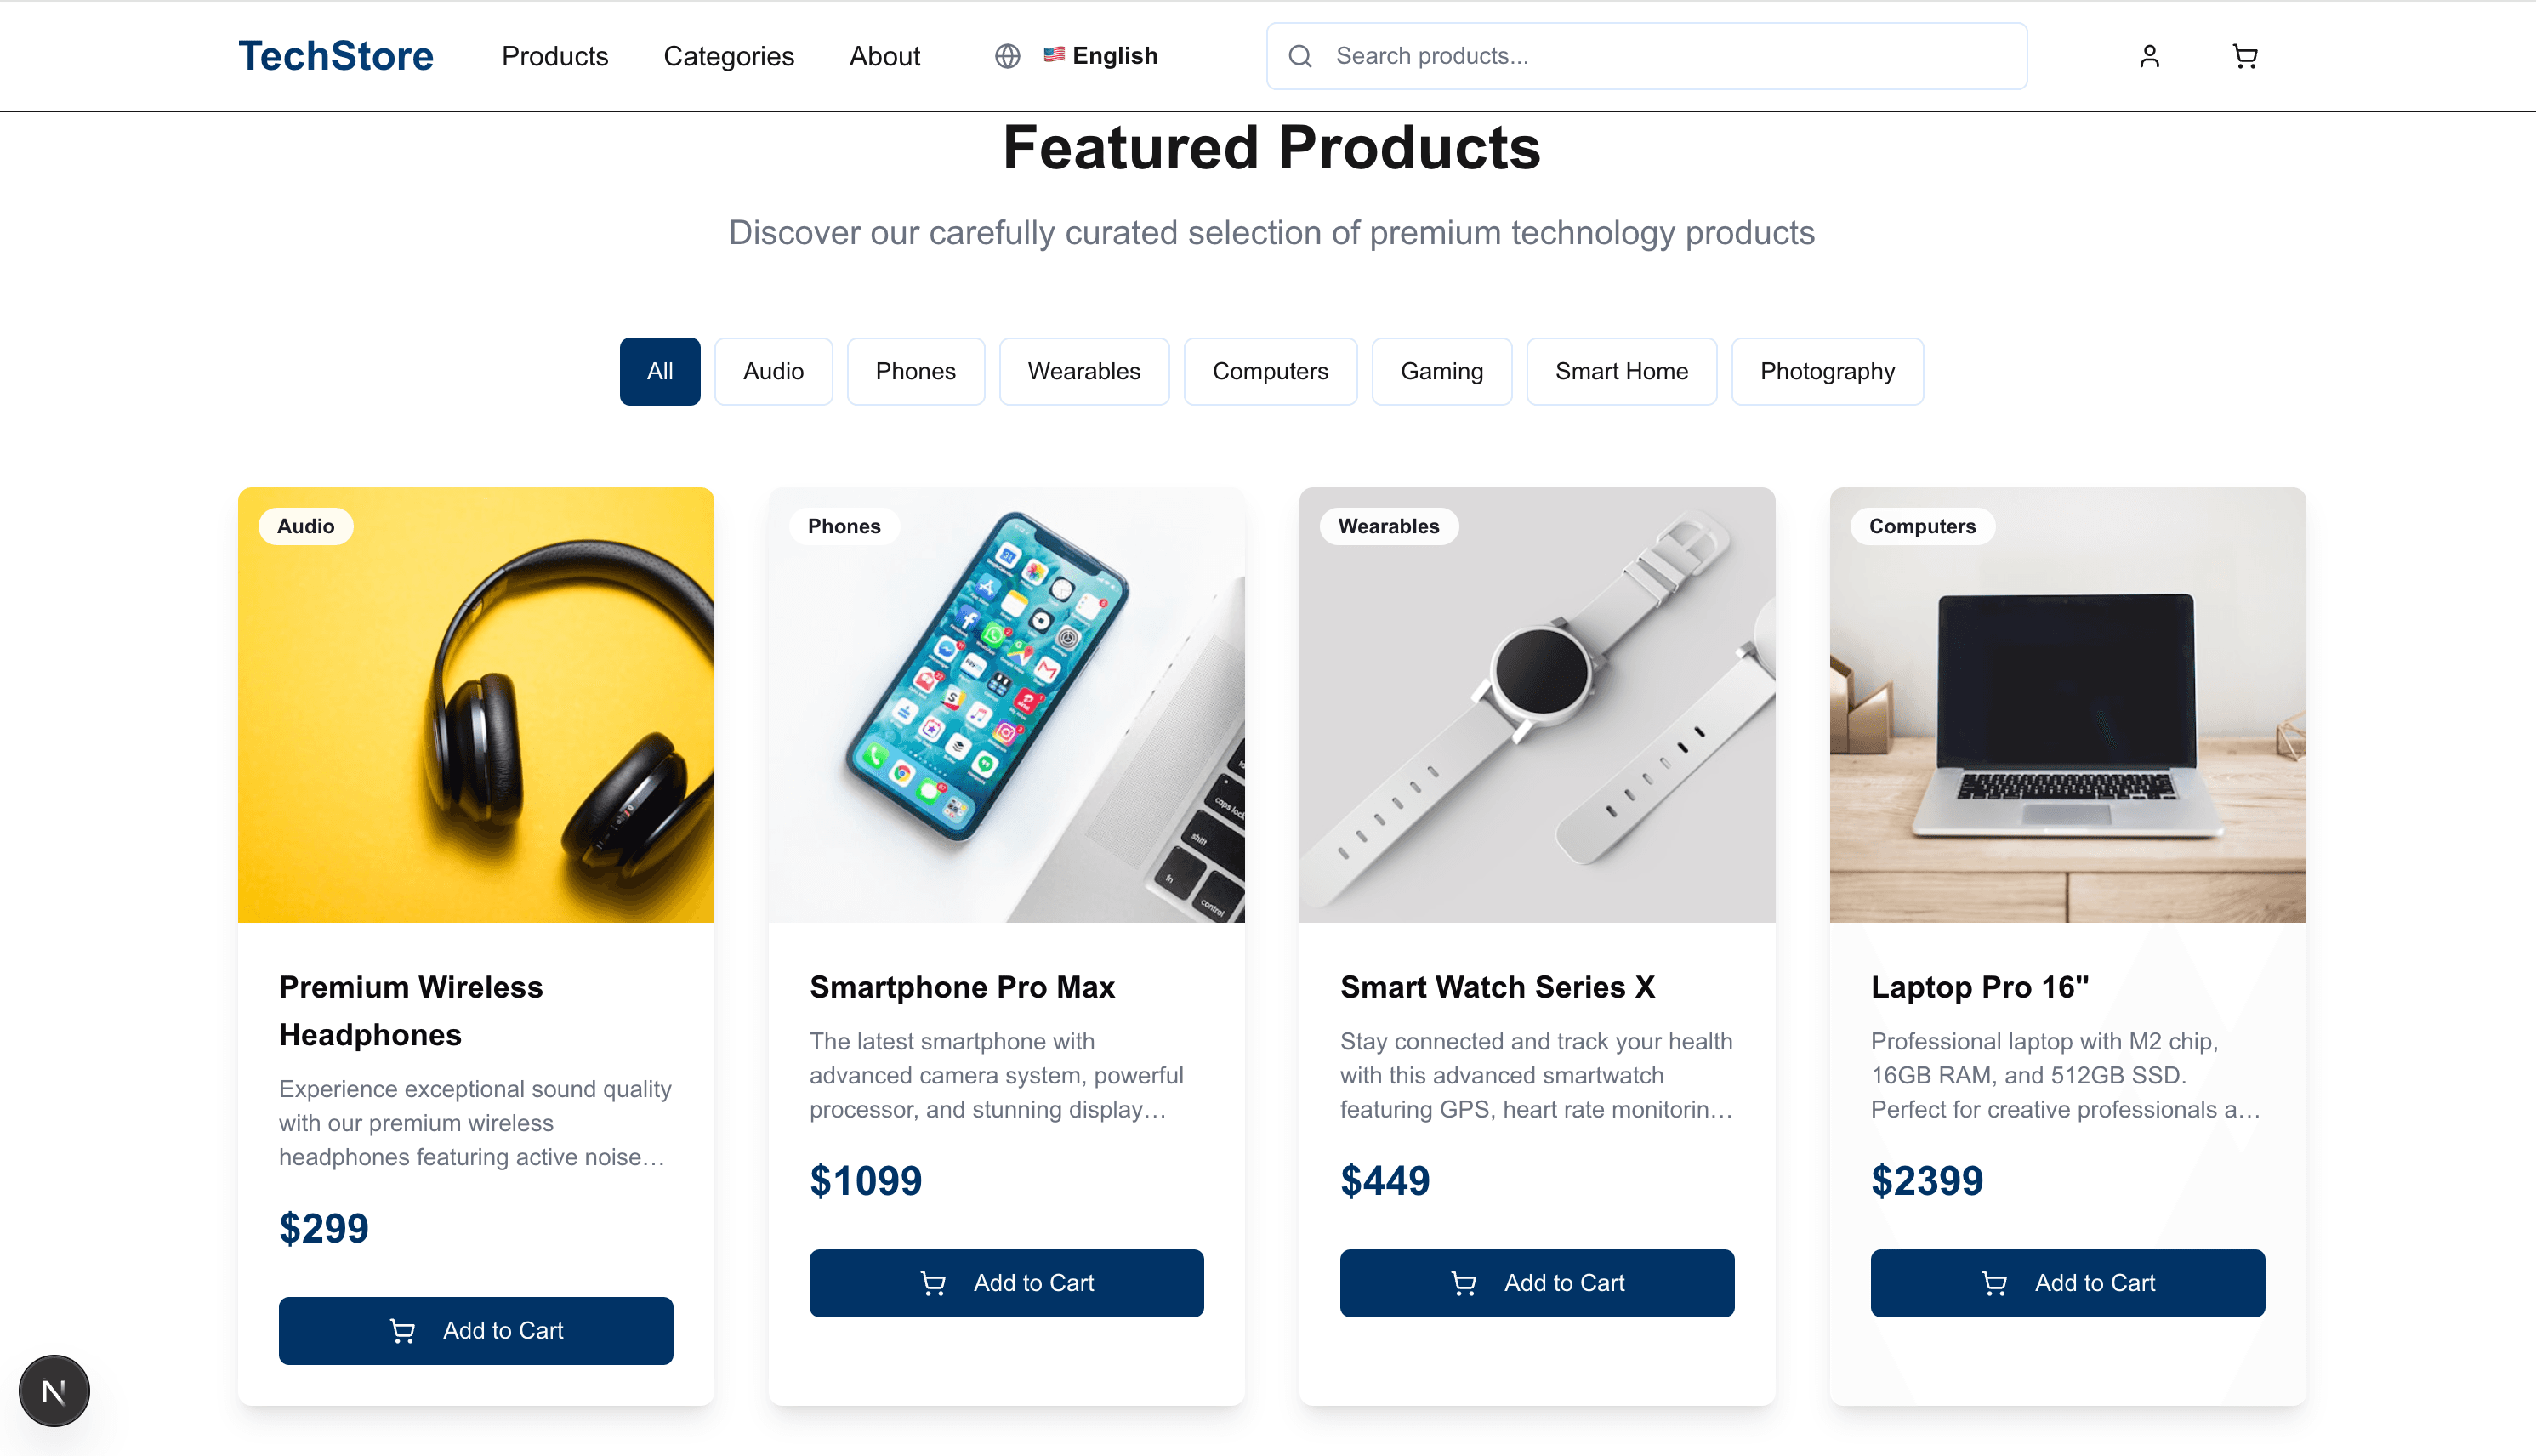The width and height of the screenshot is (2536, 1456).
Task: Open the Products menu item
Action: (555, 57)
